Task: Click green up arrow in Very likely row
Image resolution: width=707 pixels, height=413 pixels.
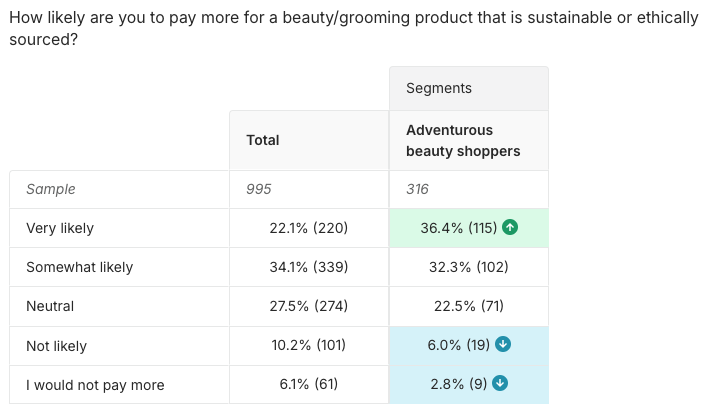Action: pos(510,228)
